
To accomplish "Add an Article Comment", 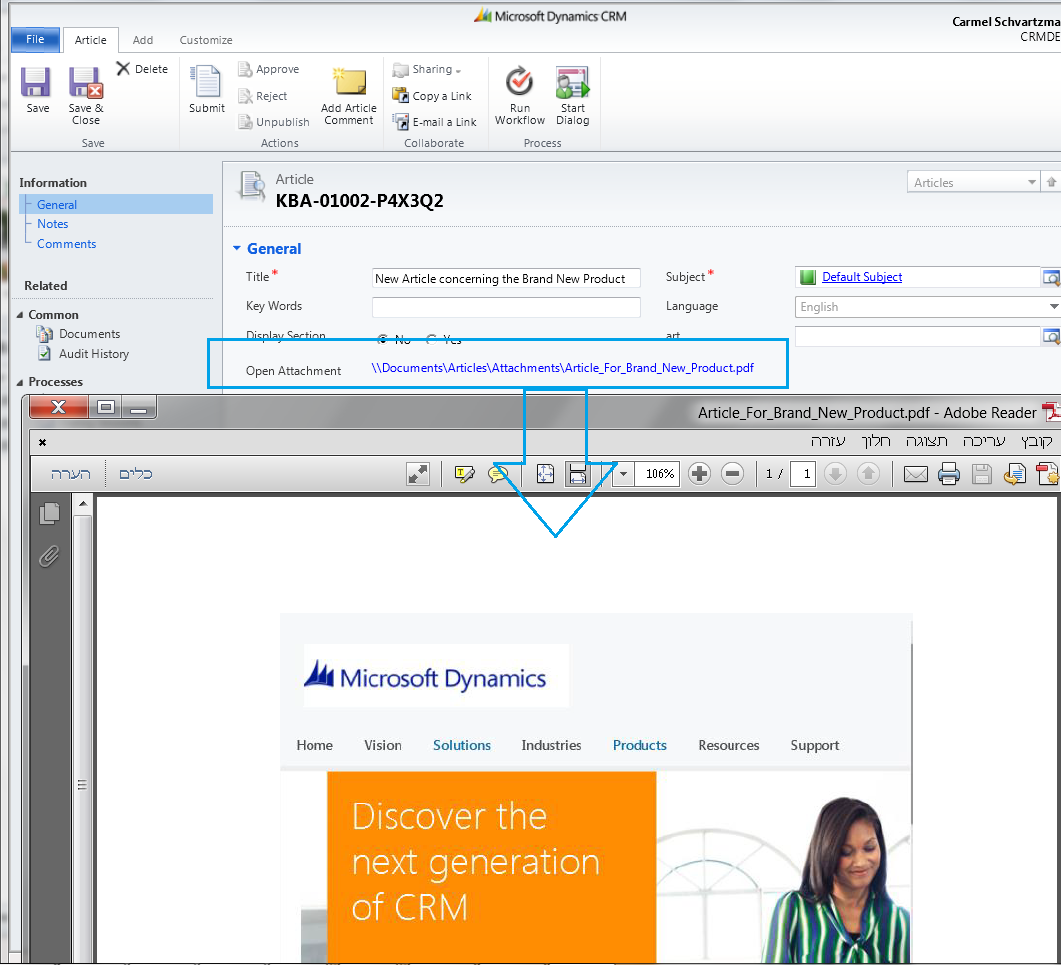I will pyautogui.click(x=348, y=96).
